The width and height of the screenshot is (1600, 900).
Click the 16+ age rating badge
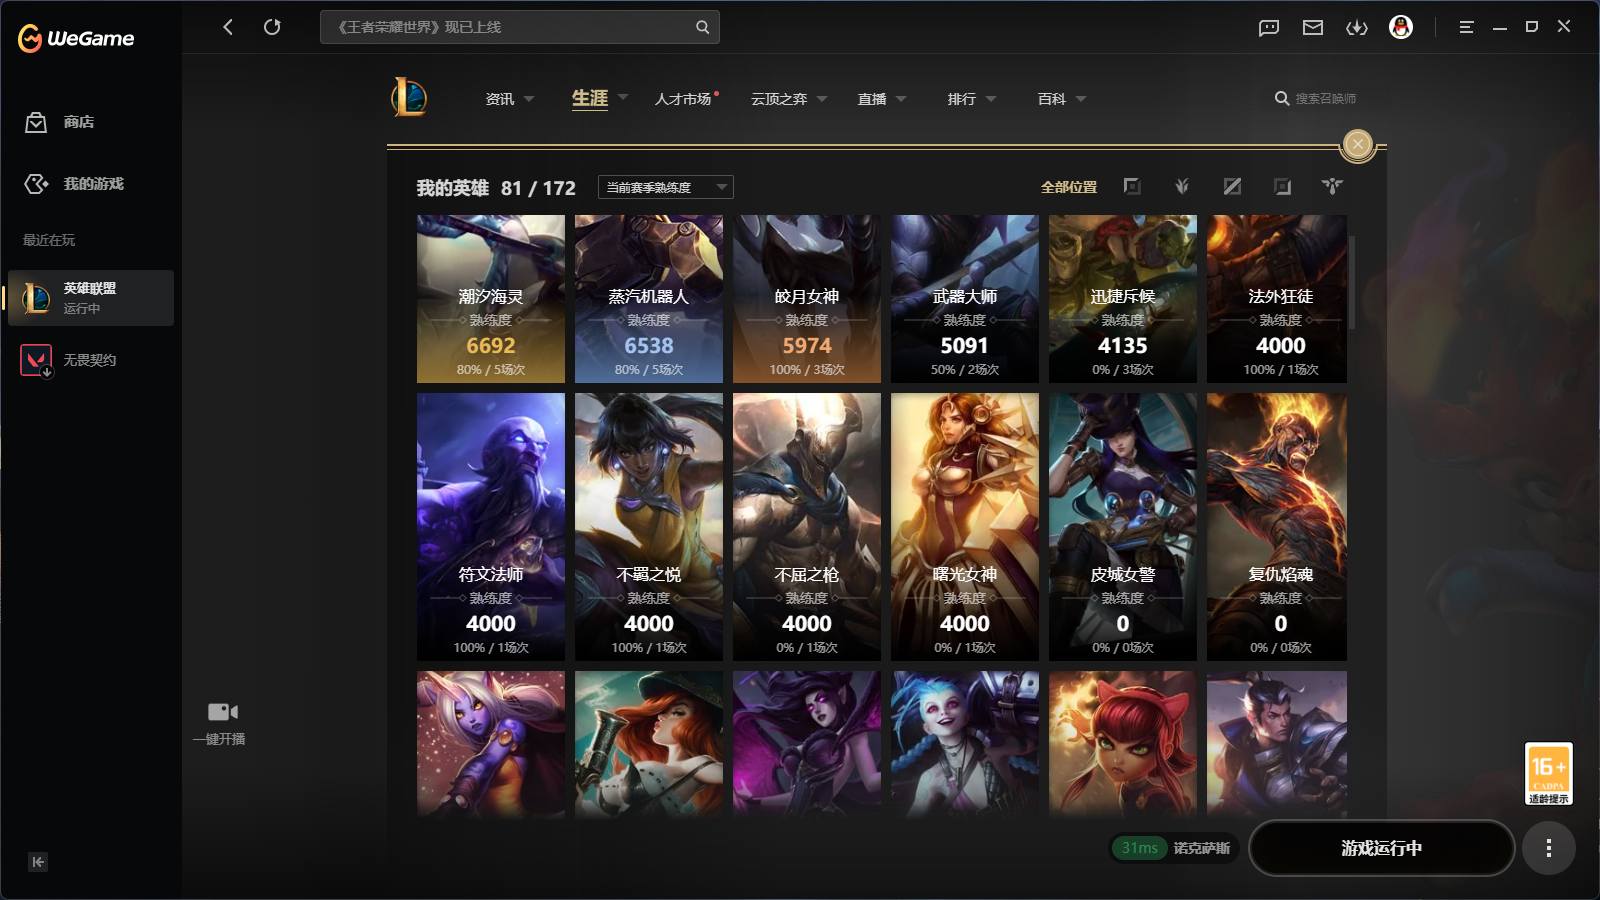pyautogui.click(x=1548, y=773)
